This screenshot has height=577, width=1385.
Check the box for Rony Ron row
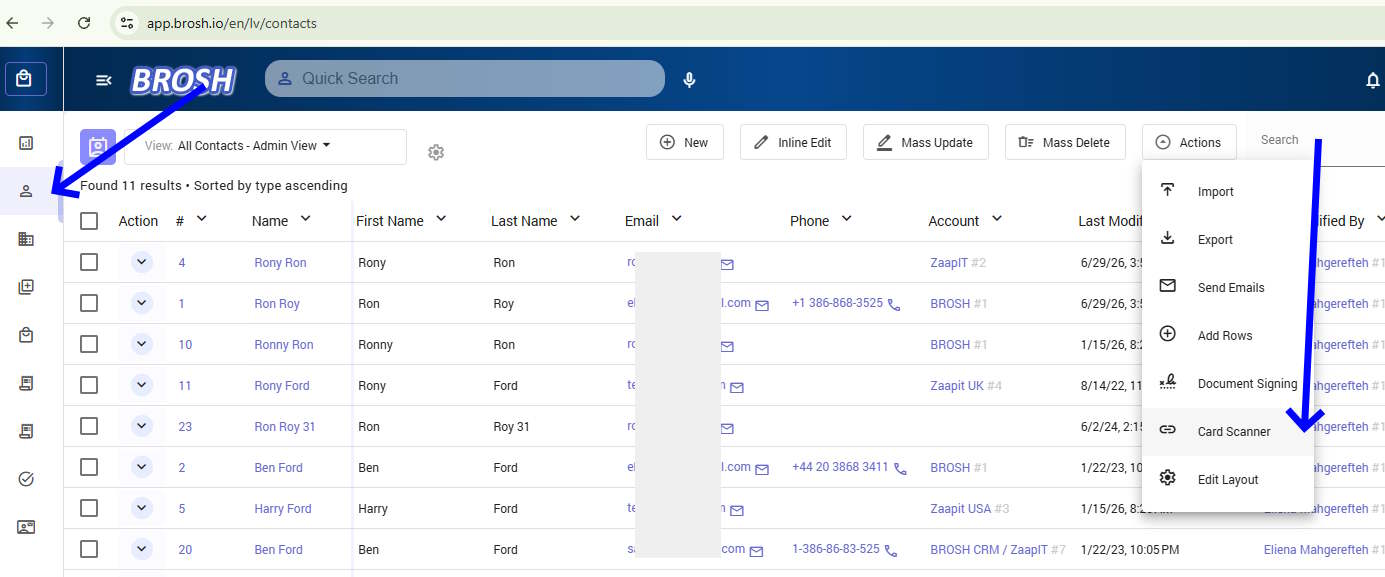89,262
